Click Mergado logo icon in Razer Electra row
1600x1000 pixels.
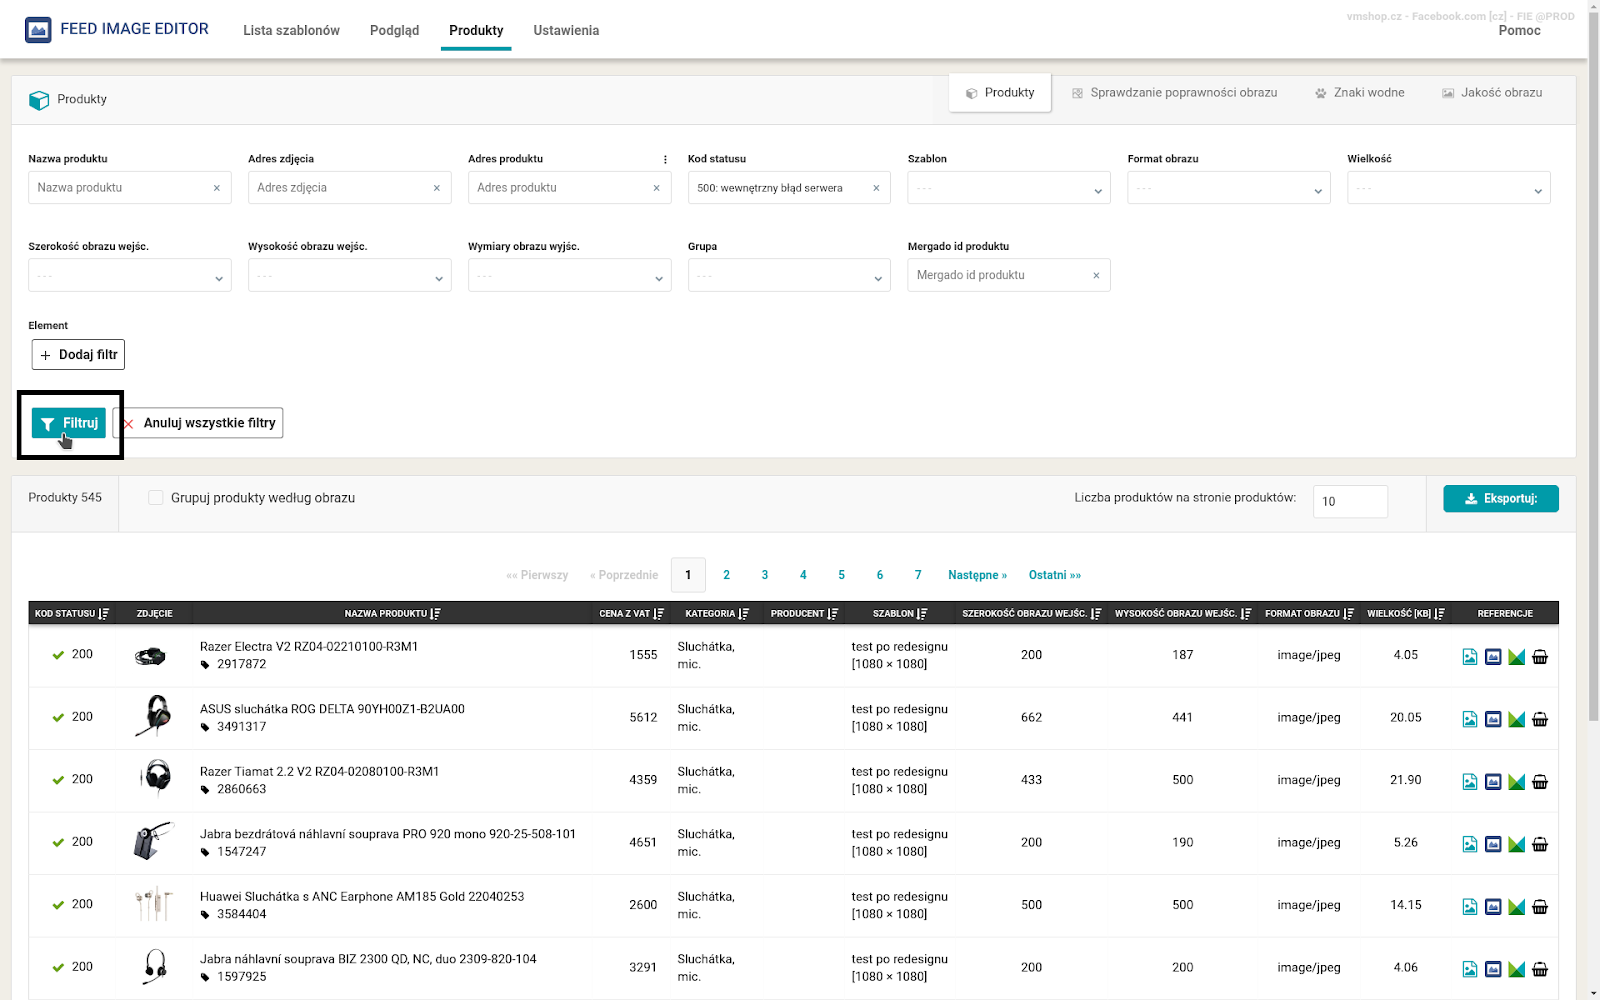(1517, 657)
